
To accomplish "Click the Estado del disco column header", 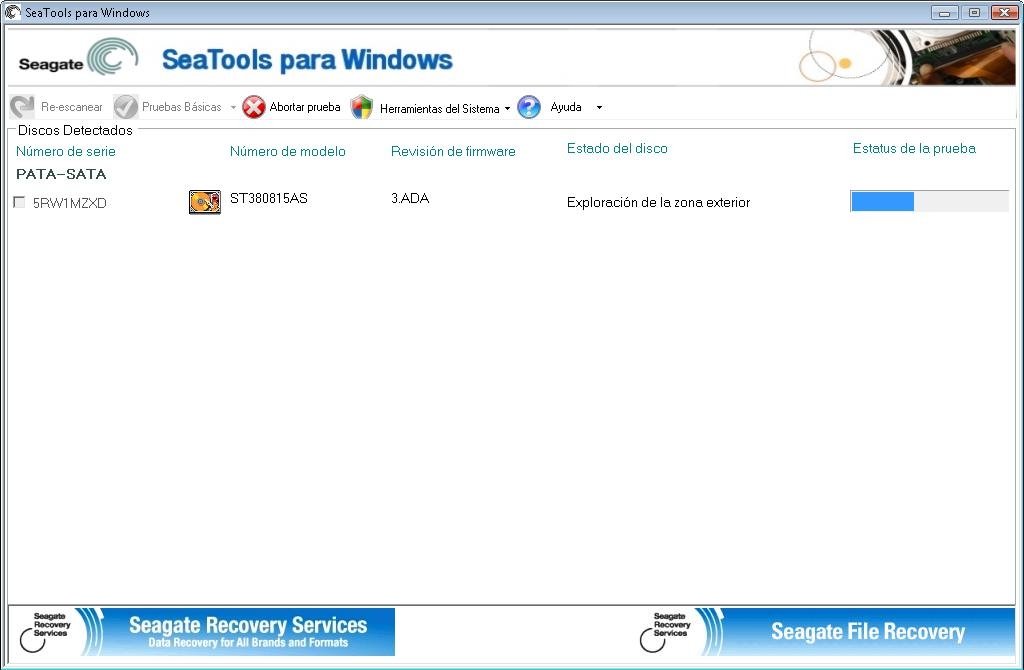I will click(x=617, y=148).
